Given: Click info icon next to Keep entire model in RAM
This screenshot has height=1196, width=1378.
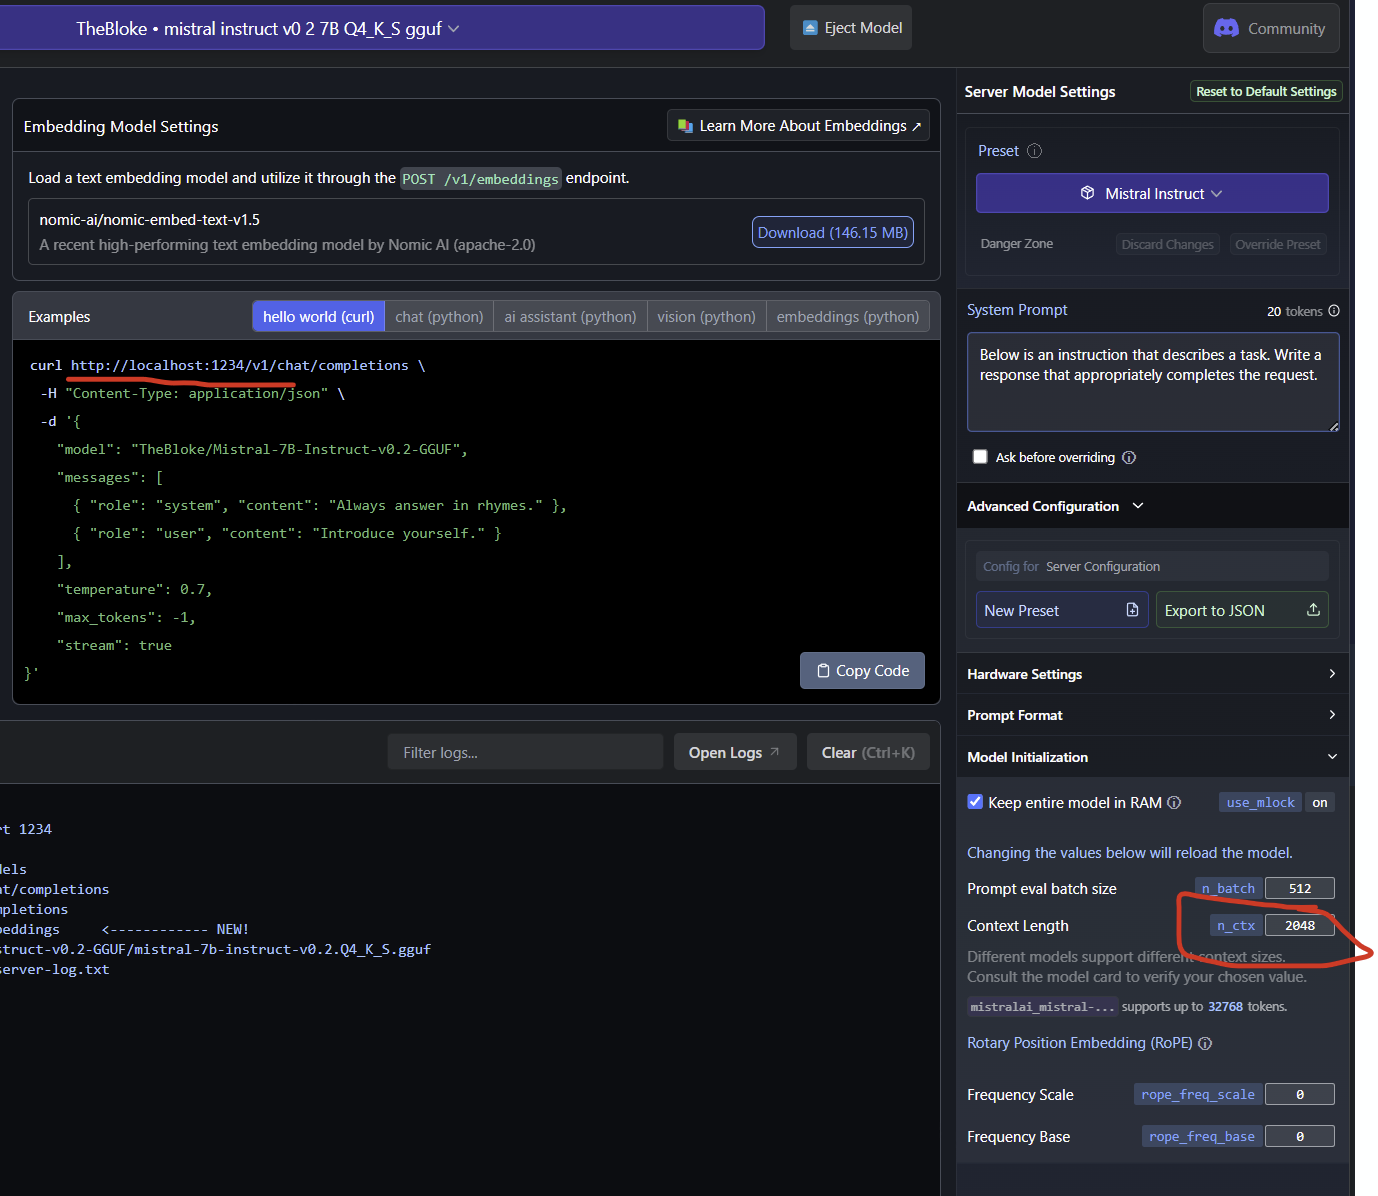Looking at the screenshot, I should 1174,803.
